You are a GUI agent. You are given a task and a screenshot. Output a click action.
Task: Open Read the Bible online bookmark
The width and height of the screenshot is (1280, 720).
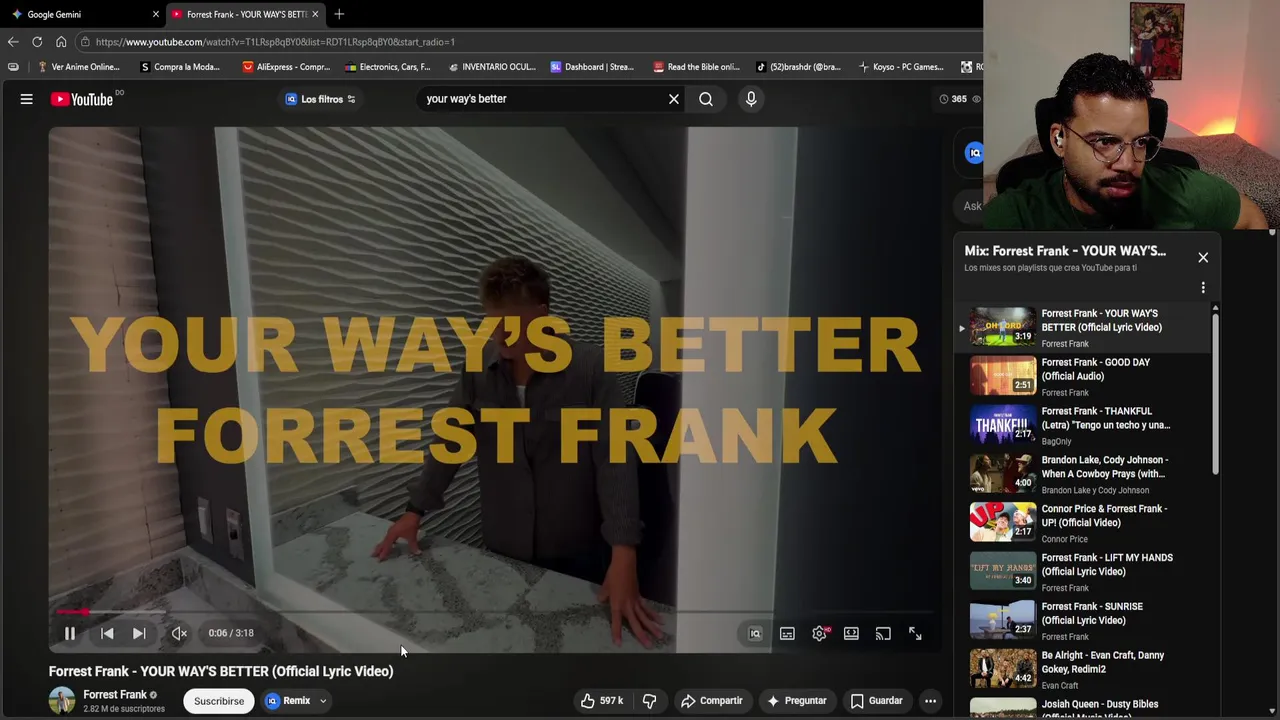696,67
